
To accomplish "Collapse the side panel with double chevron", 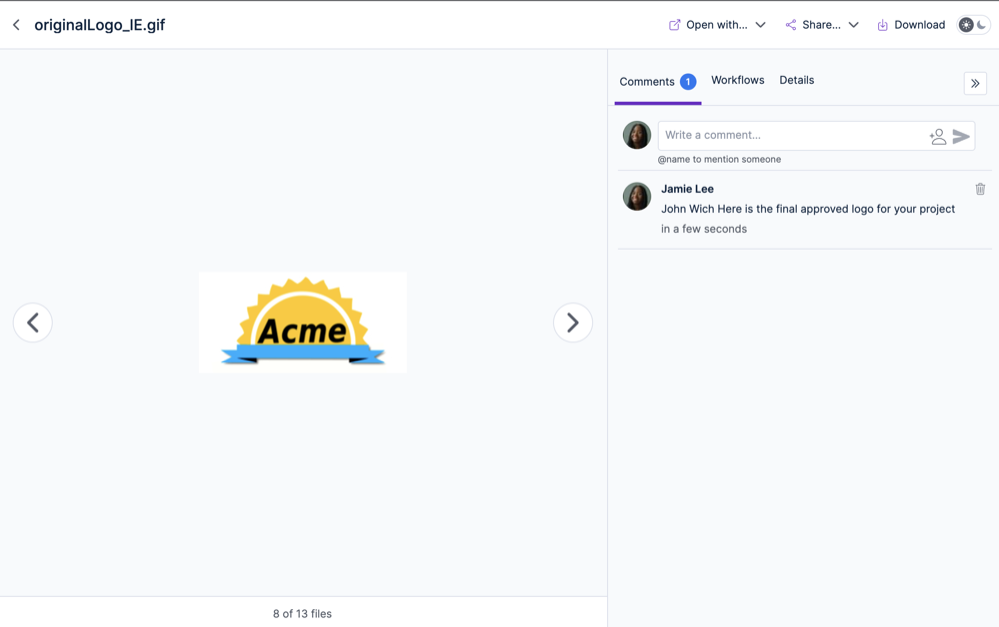I will coord(975,83).
